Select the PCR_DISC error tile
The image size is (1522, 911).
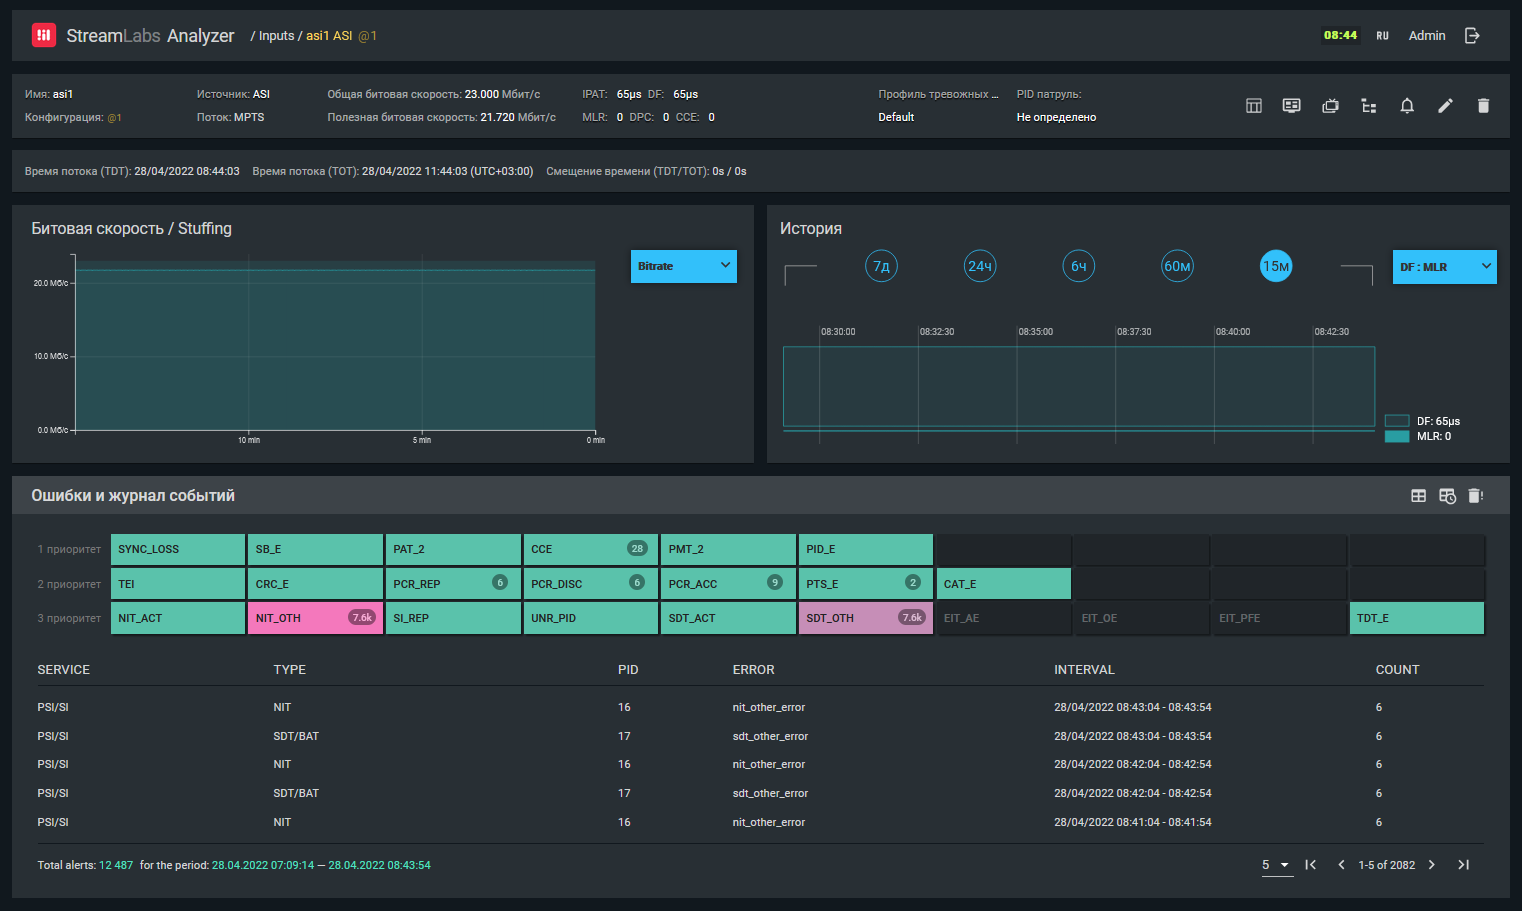pyautogui.click(x=591, y=584)
